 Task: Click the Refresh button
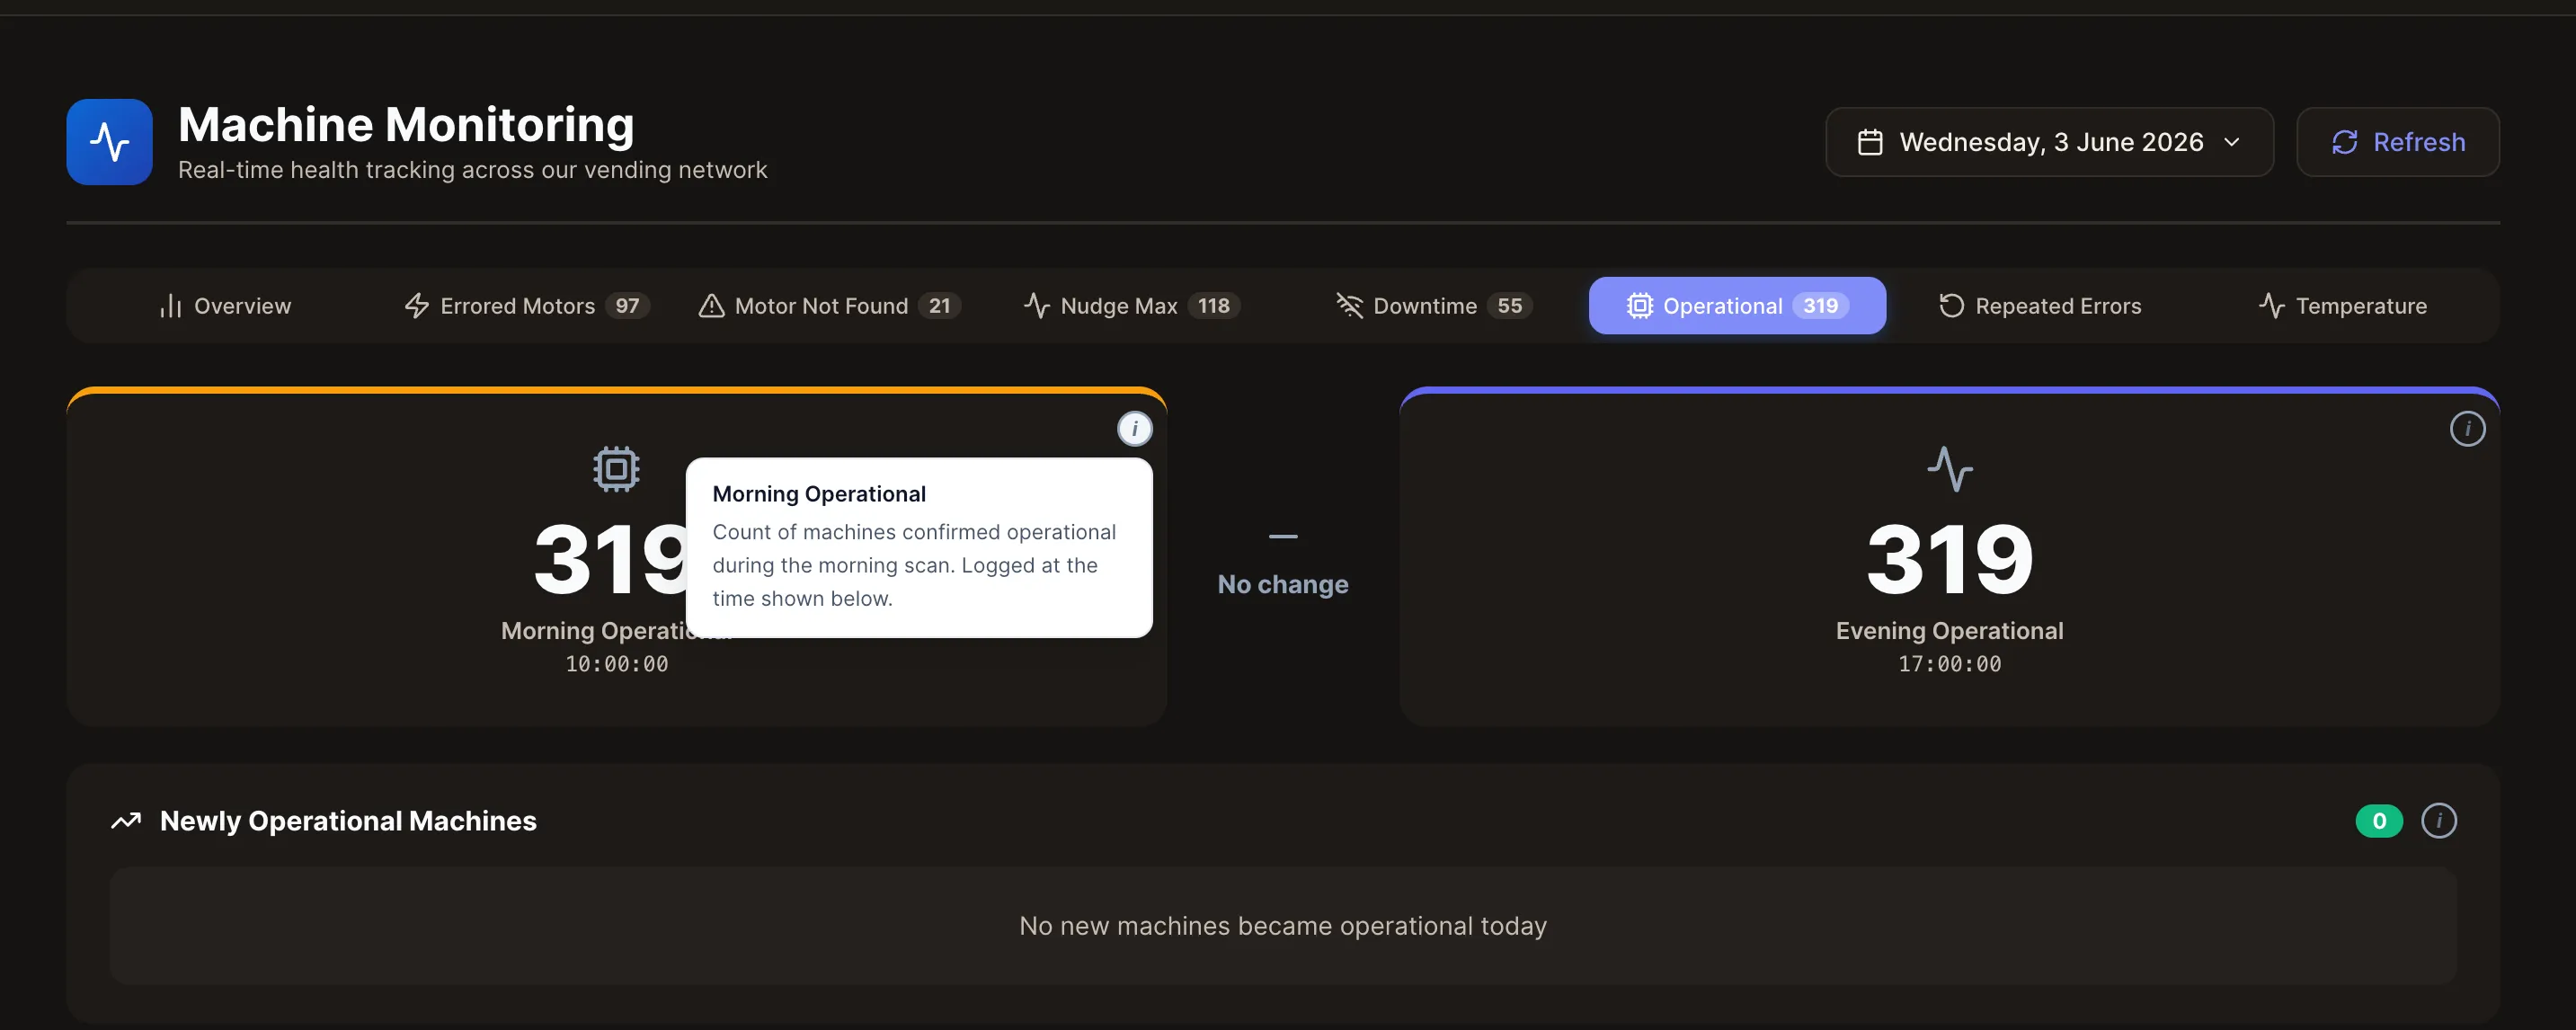pos(2397,142)
